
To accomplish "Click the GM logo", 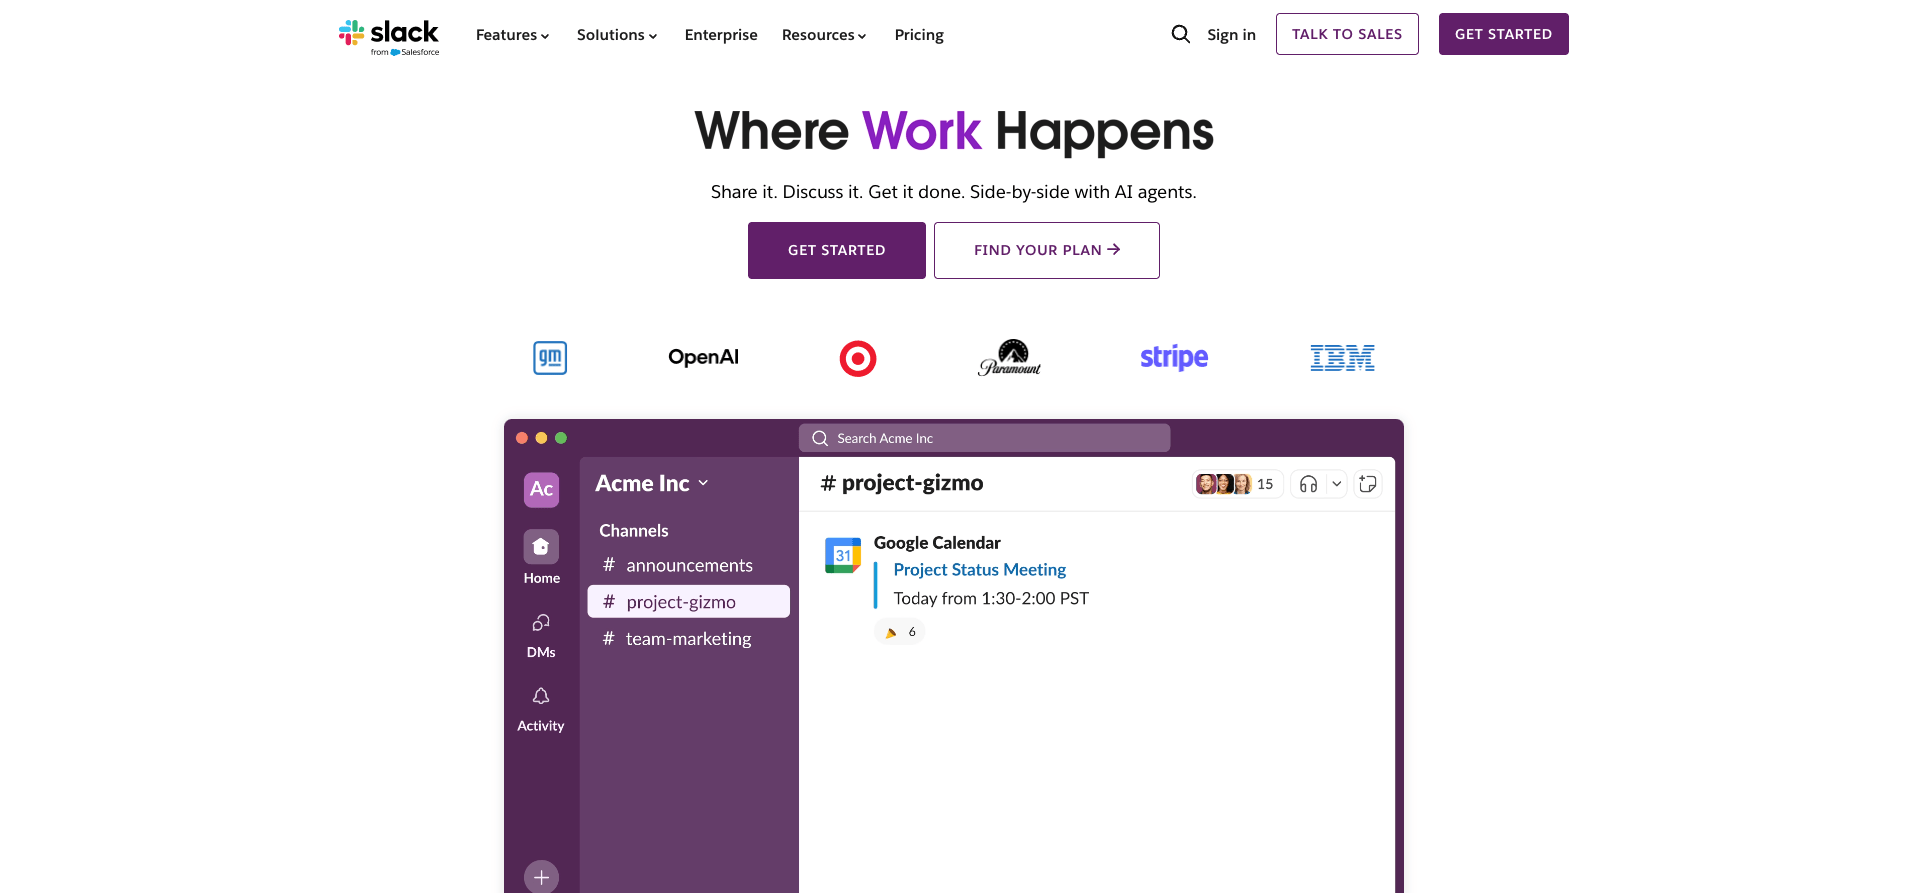I will (x=550, y=358).
